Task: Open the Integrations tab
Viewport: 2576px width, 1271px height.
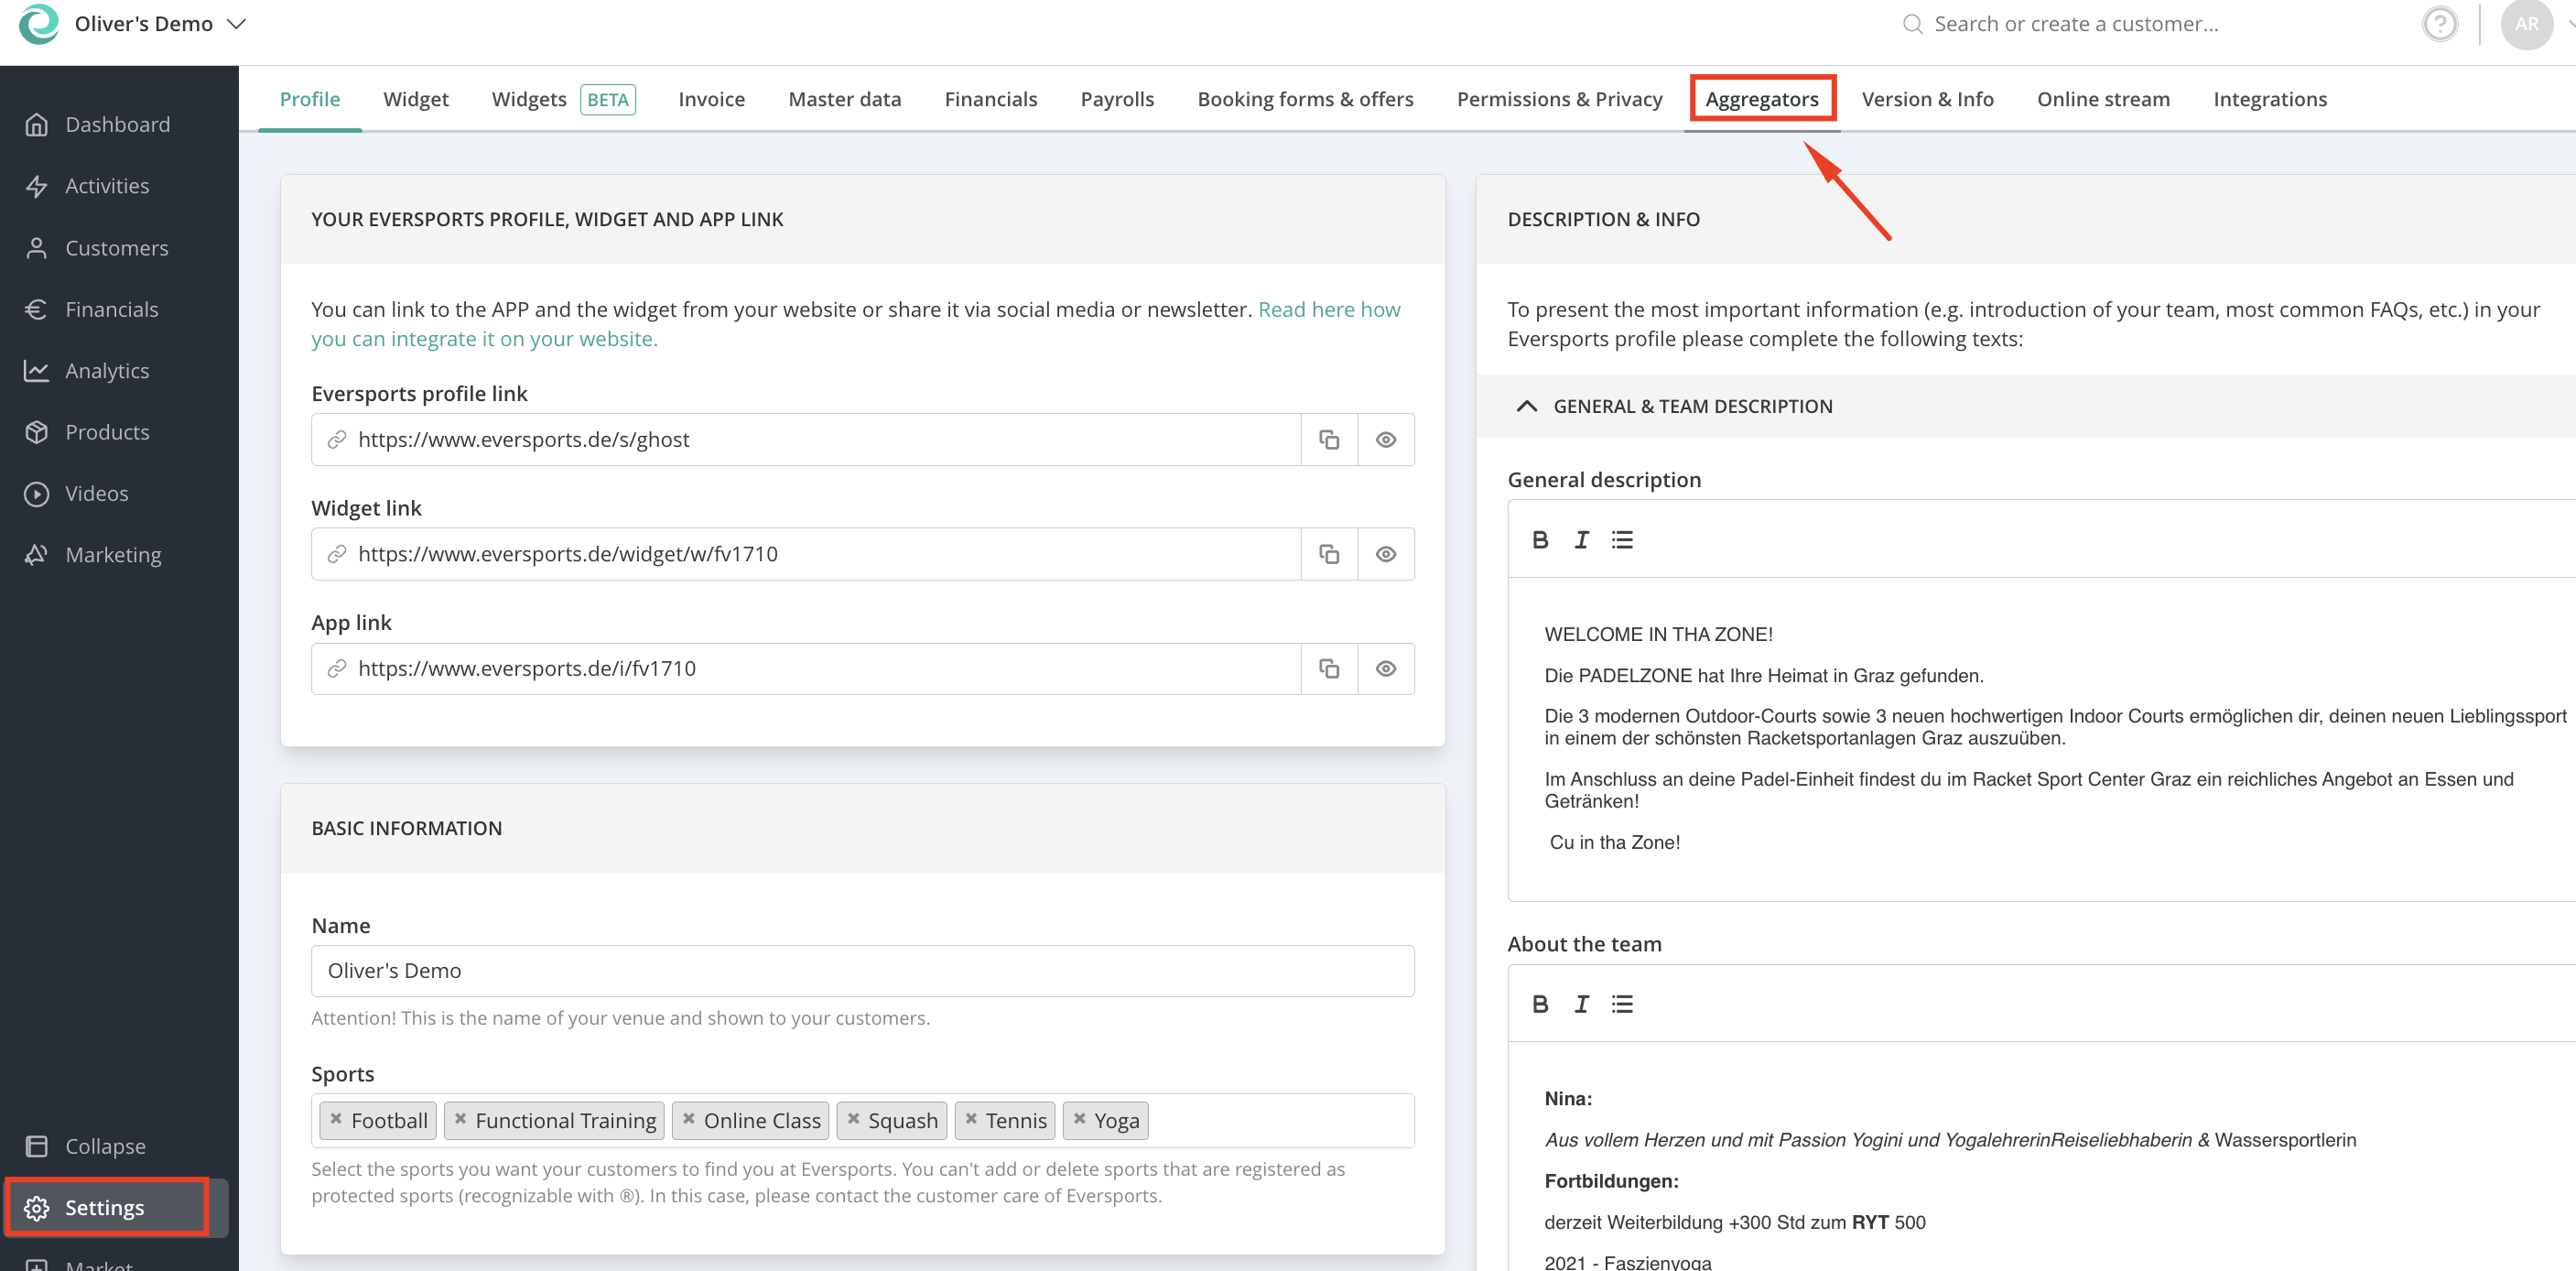Action: point(2270,99)
